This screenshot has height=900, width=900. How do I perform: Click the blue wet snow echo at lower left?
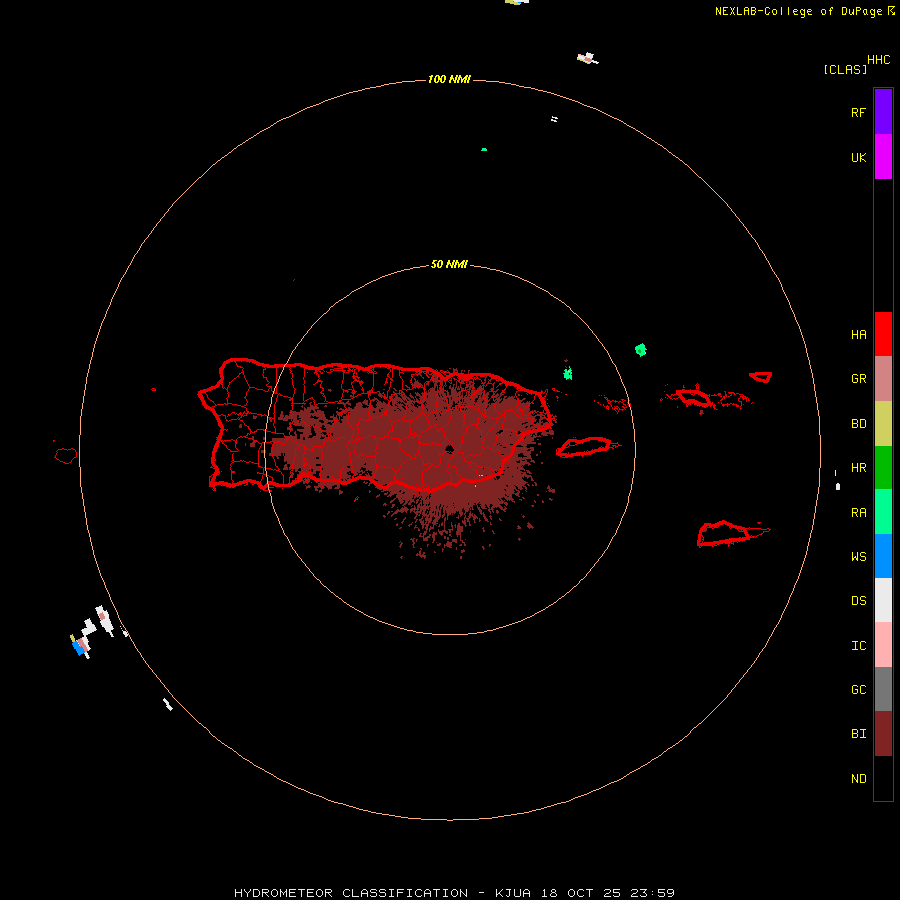tap(77, 648)
